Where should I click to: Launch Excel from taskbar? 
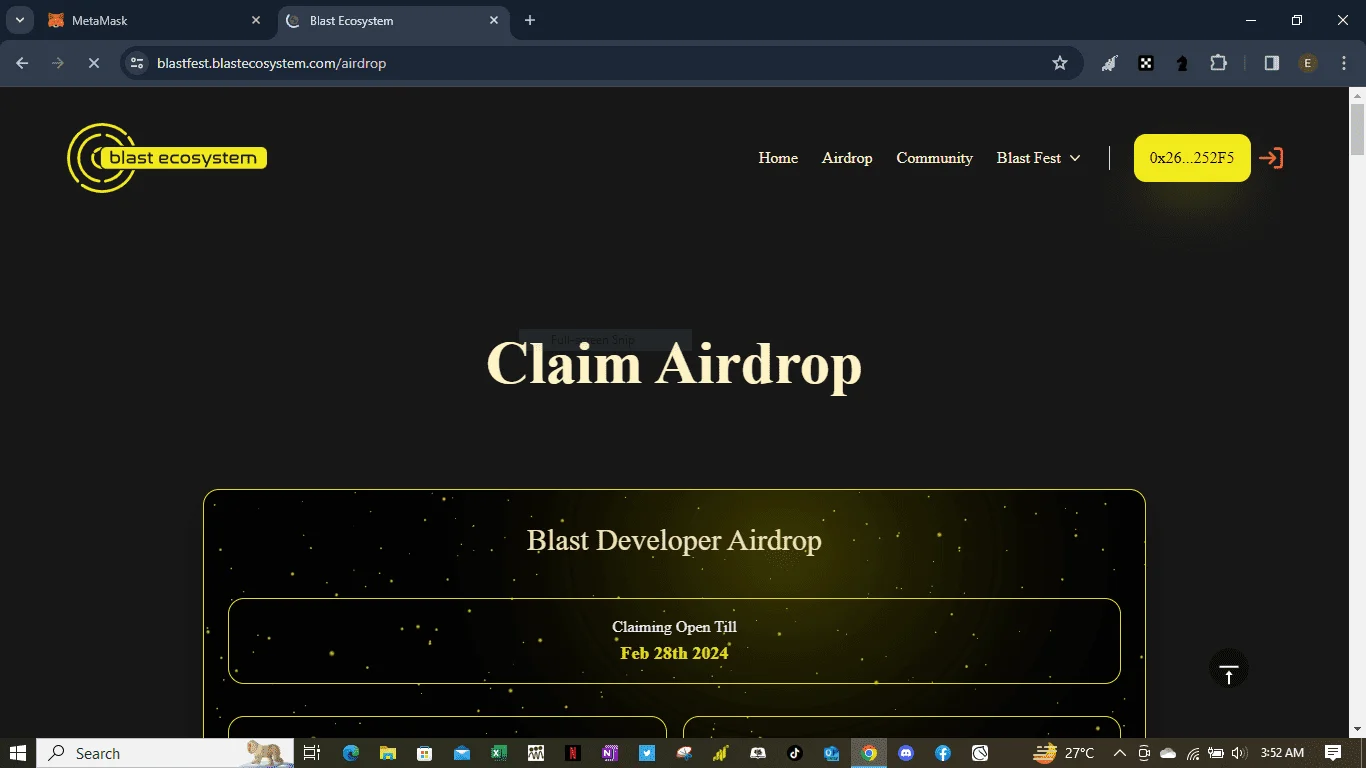[x=499, y=753]
